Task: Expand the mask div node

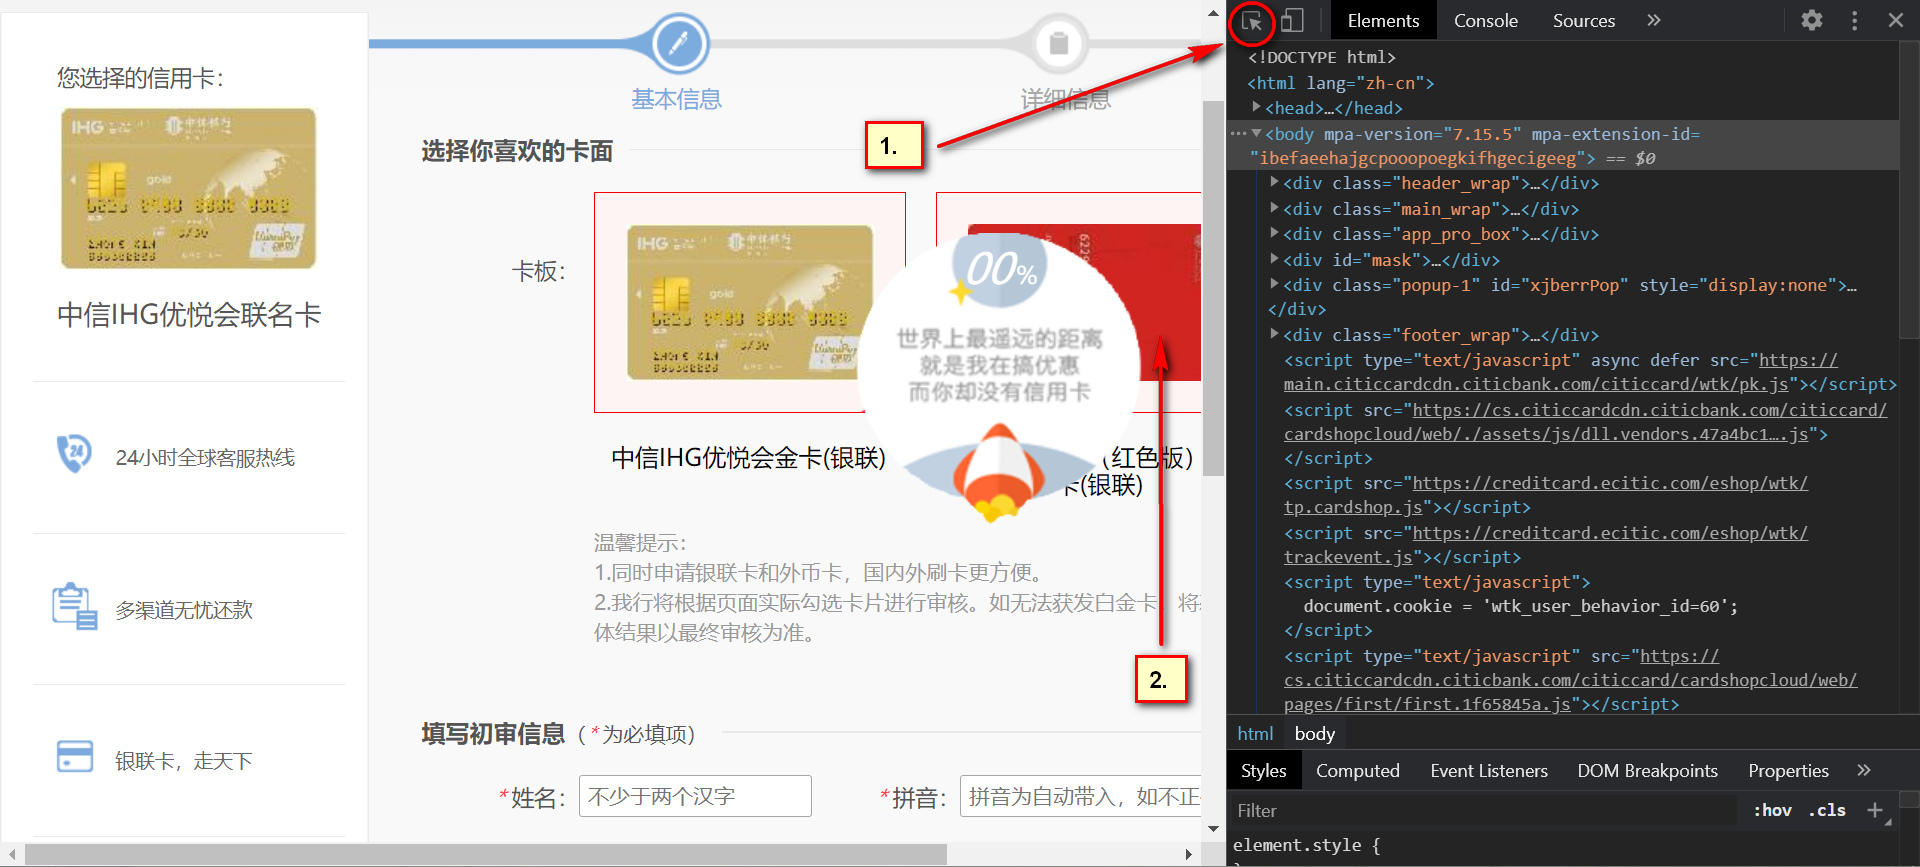Action: point(1274,259)
